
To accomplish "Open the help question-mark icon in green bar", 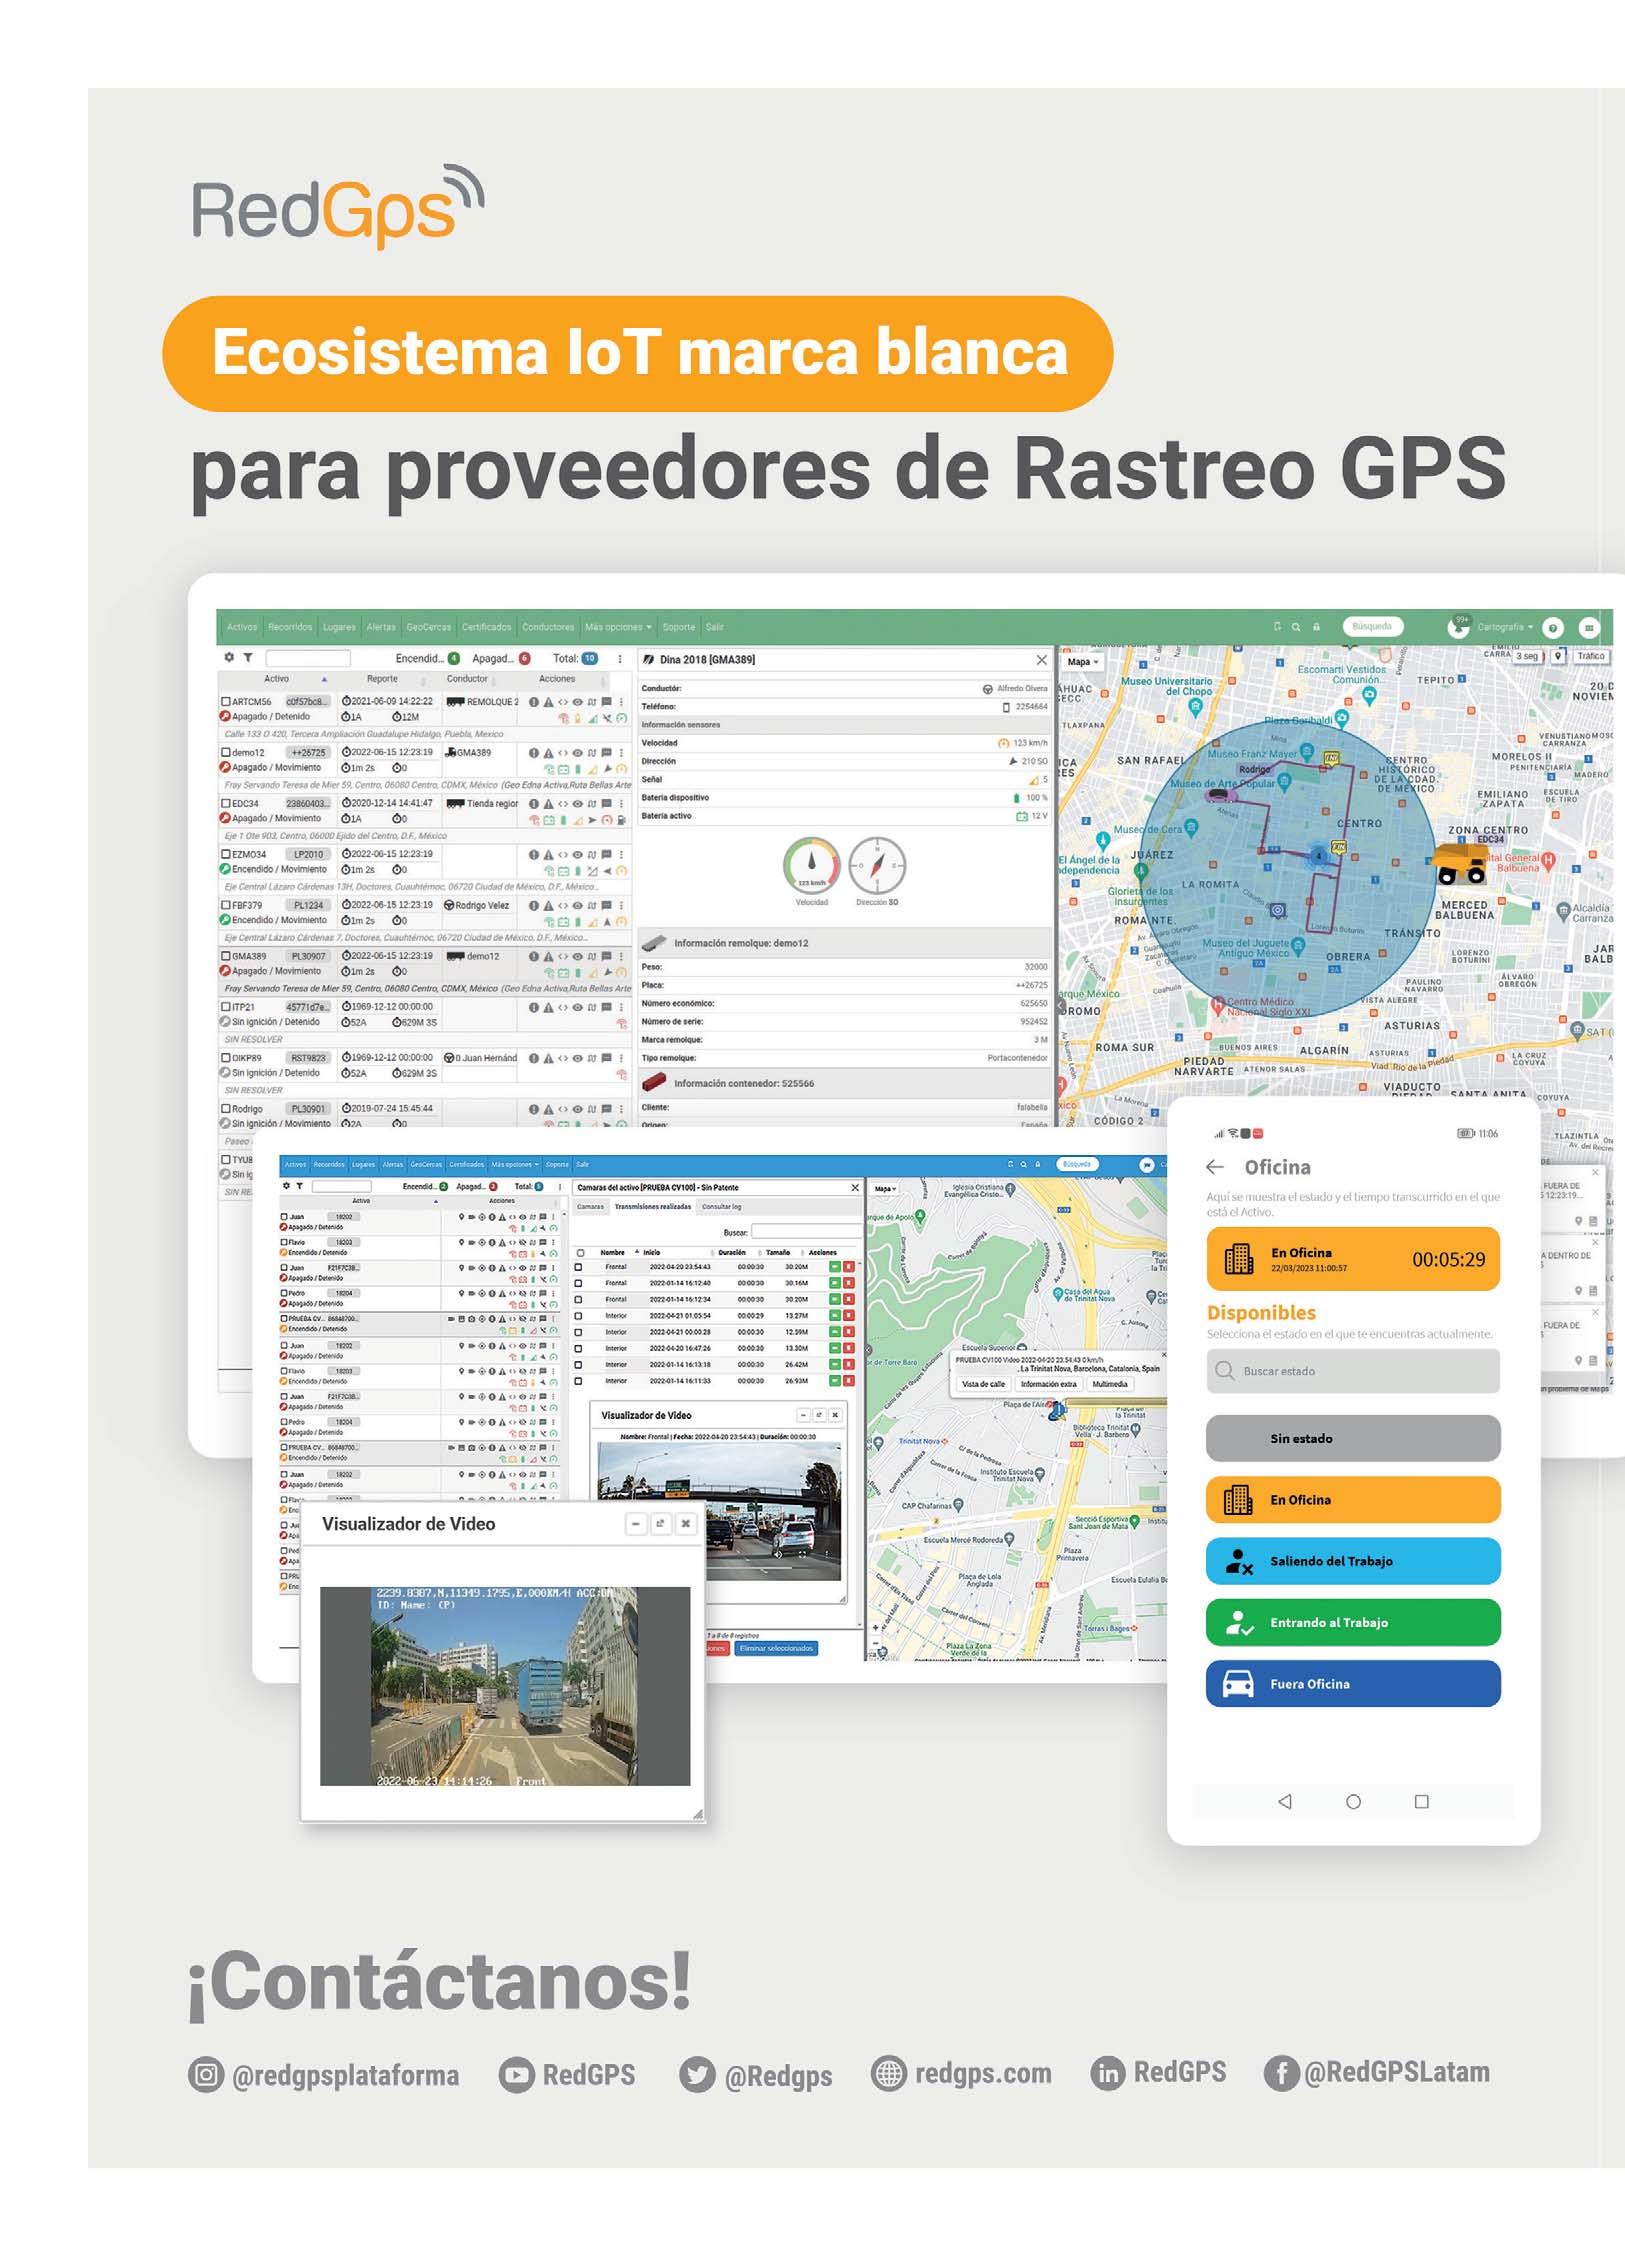I will [x=1553, y=628].
